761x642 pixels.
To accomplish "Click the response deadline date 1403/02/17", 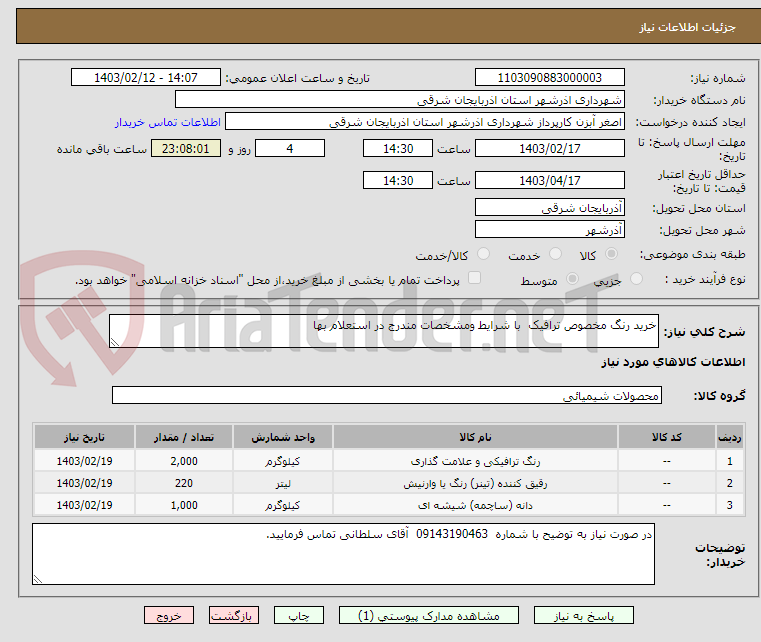I will coord(549,148).
